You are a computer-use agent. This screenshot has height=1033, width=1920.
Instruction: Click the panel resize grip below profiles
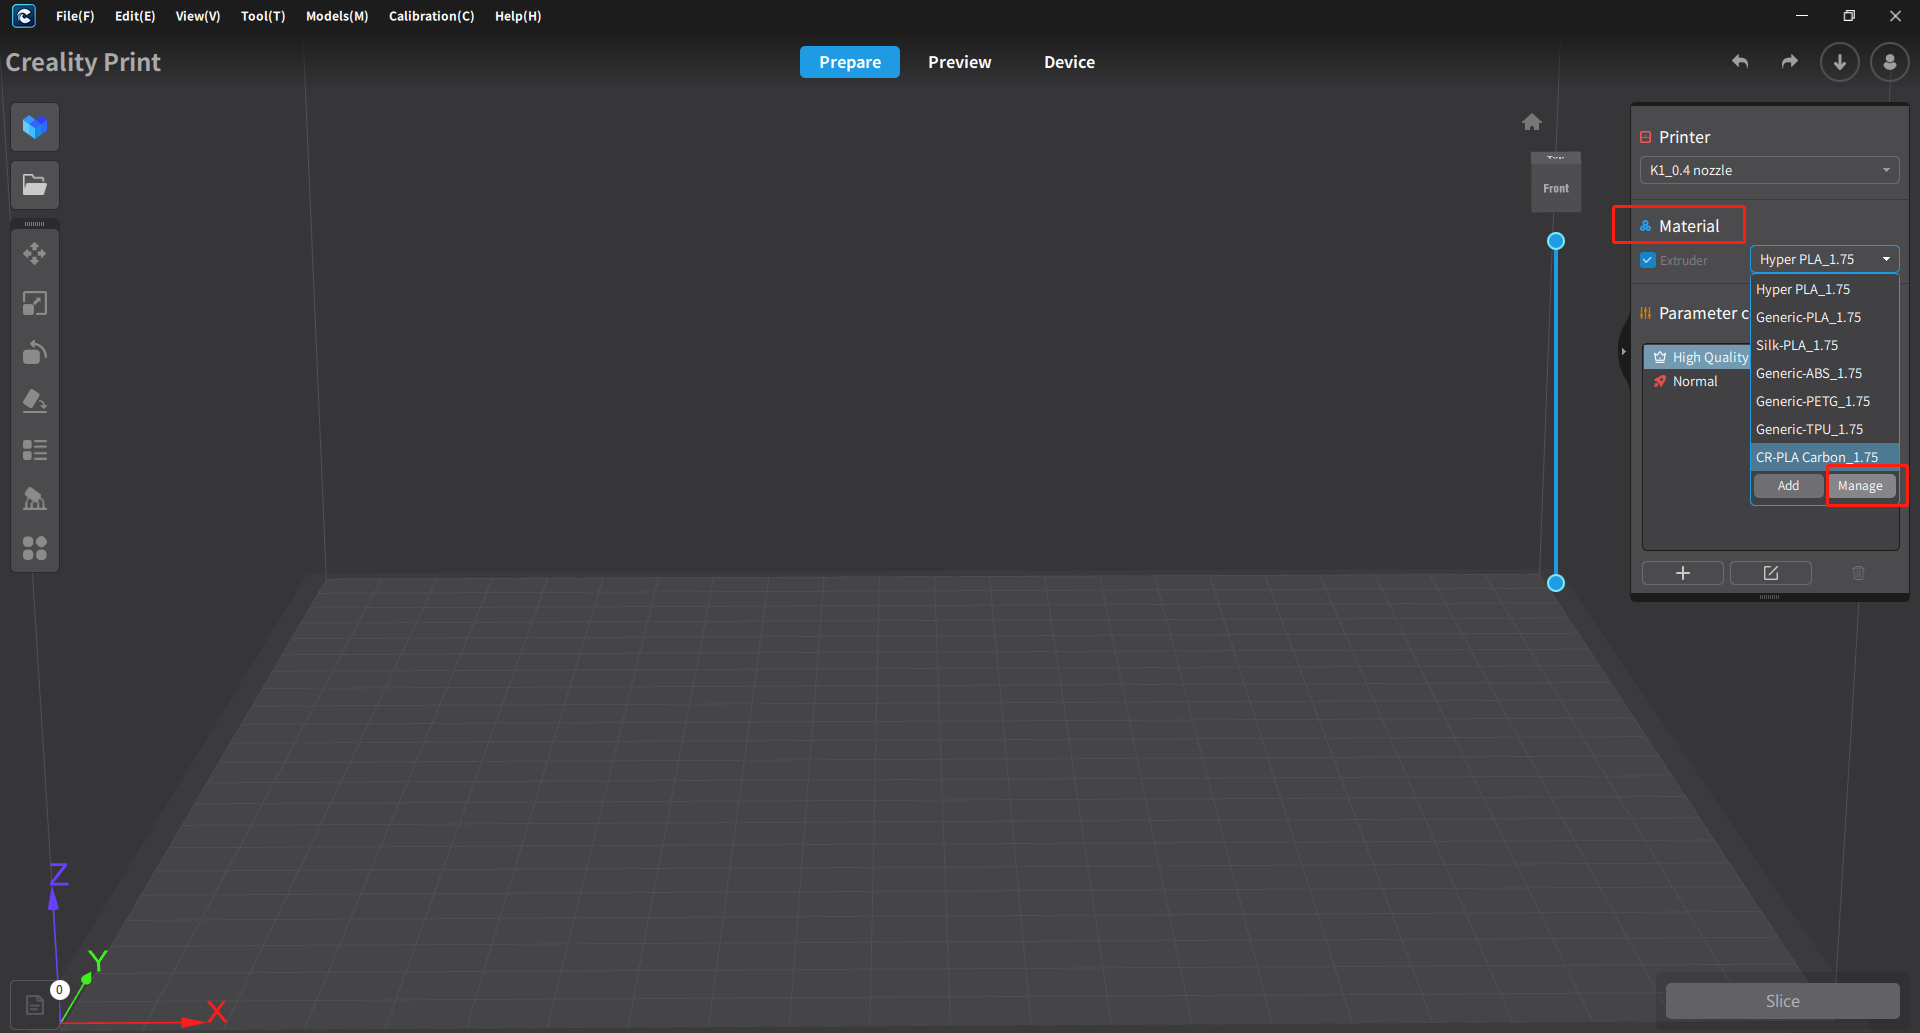(1769, 597)
